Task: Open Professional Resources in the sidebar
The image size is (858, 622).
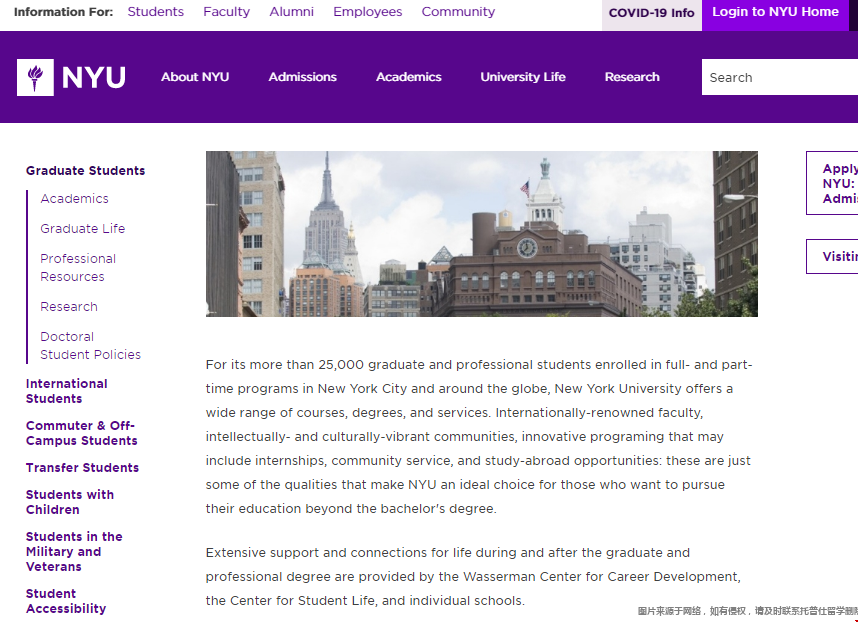Action: coord(78,268)
